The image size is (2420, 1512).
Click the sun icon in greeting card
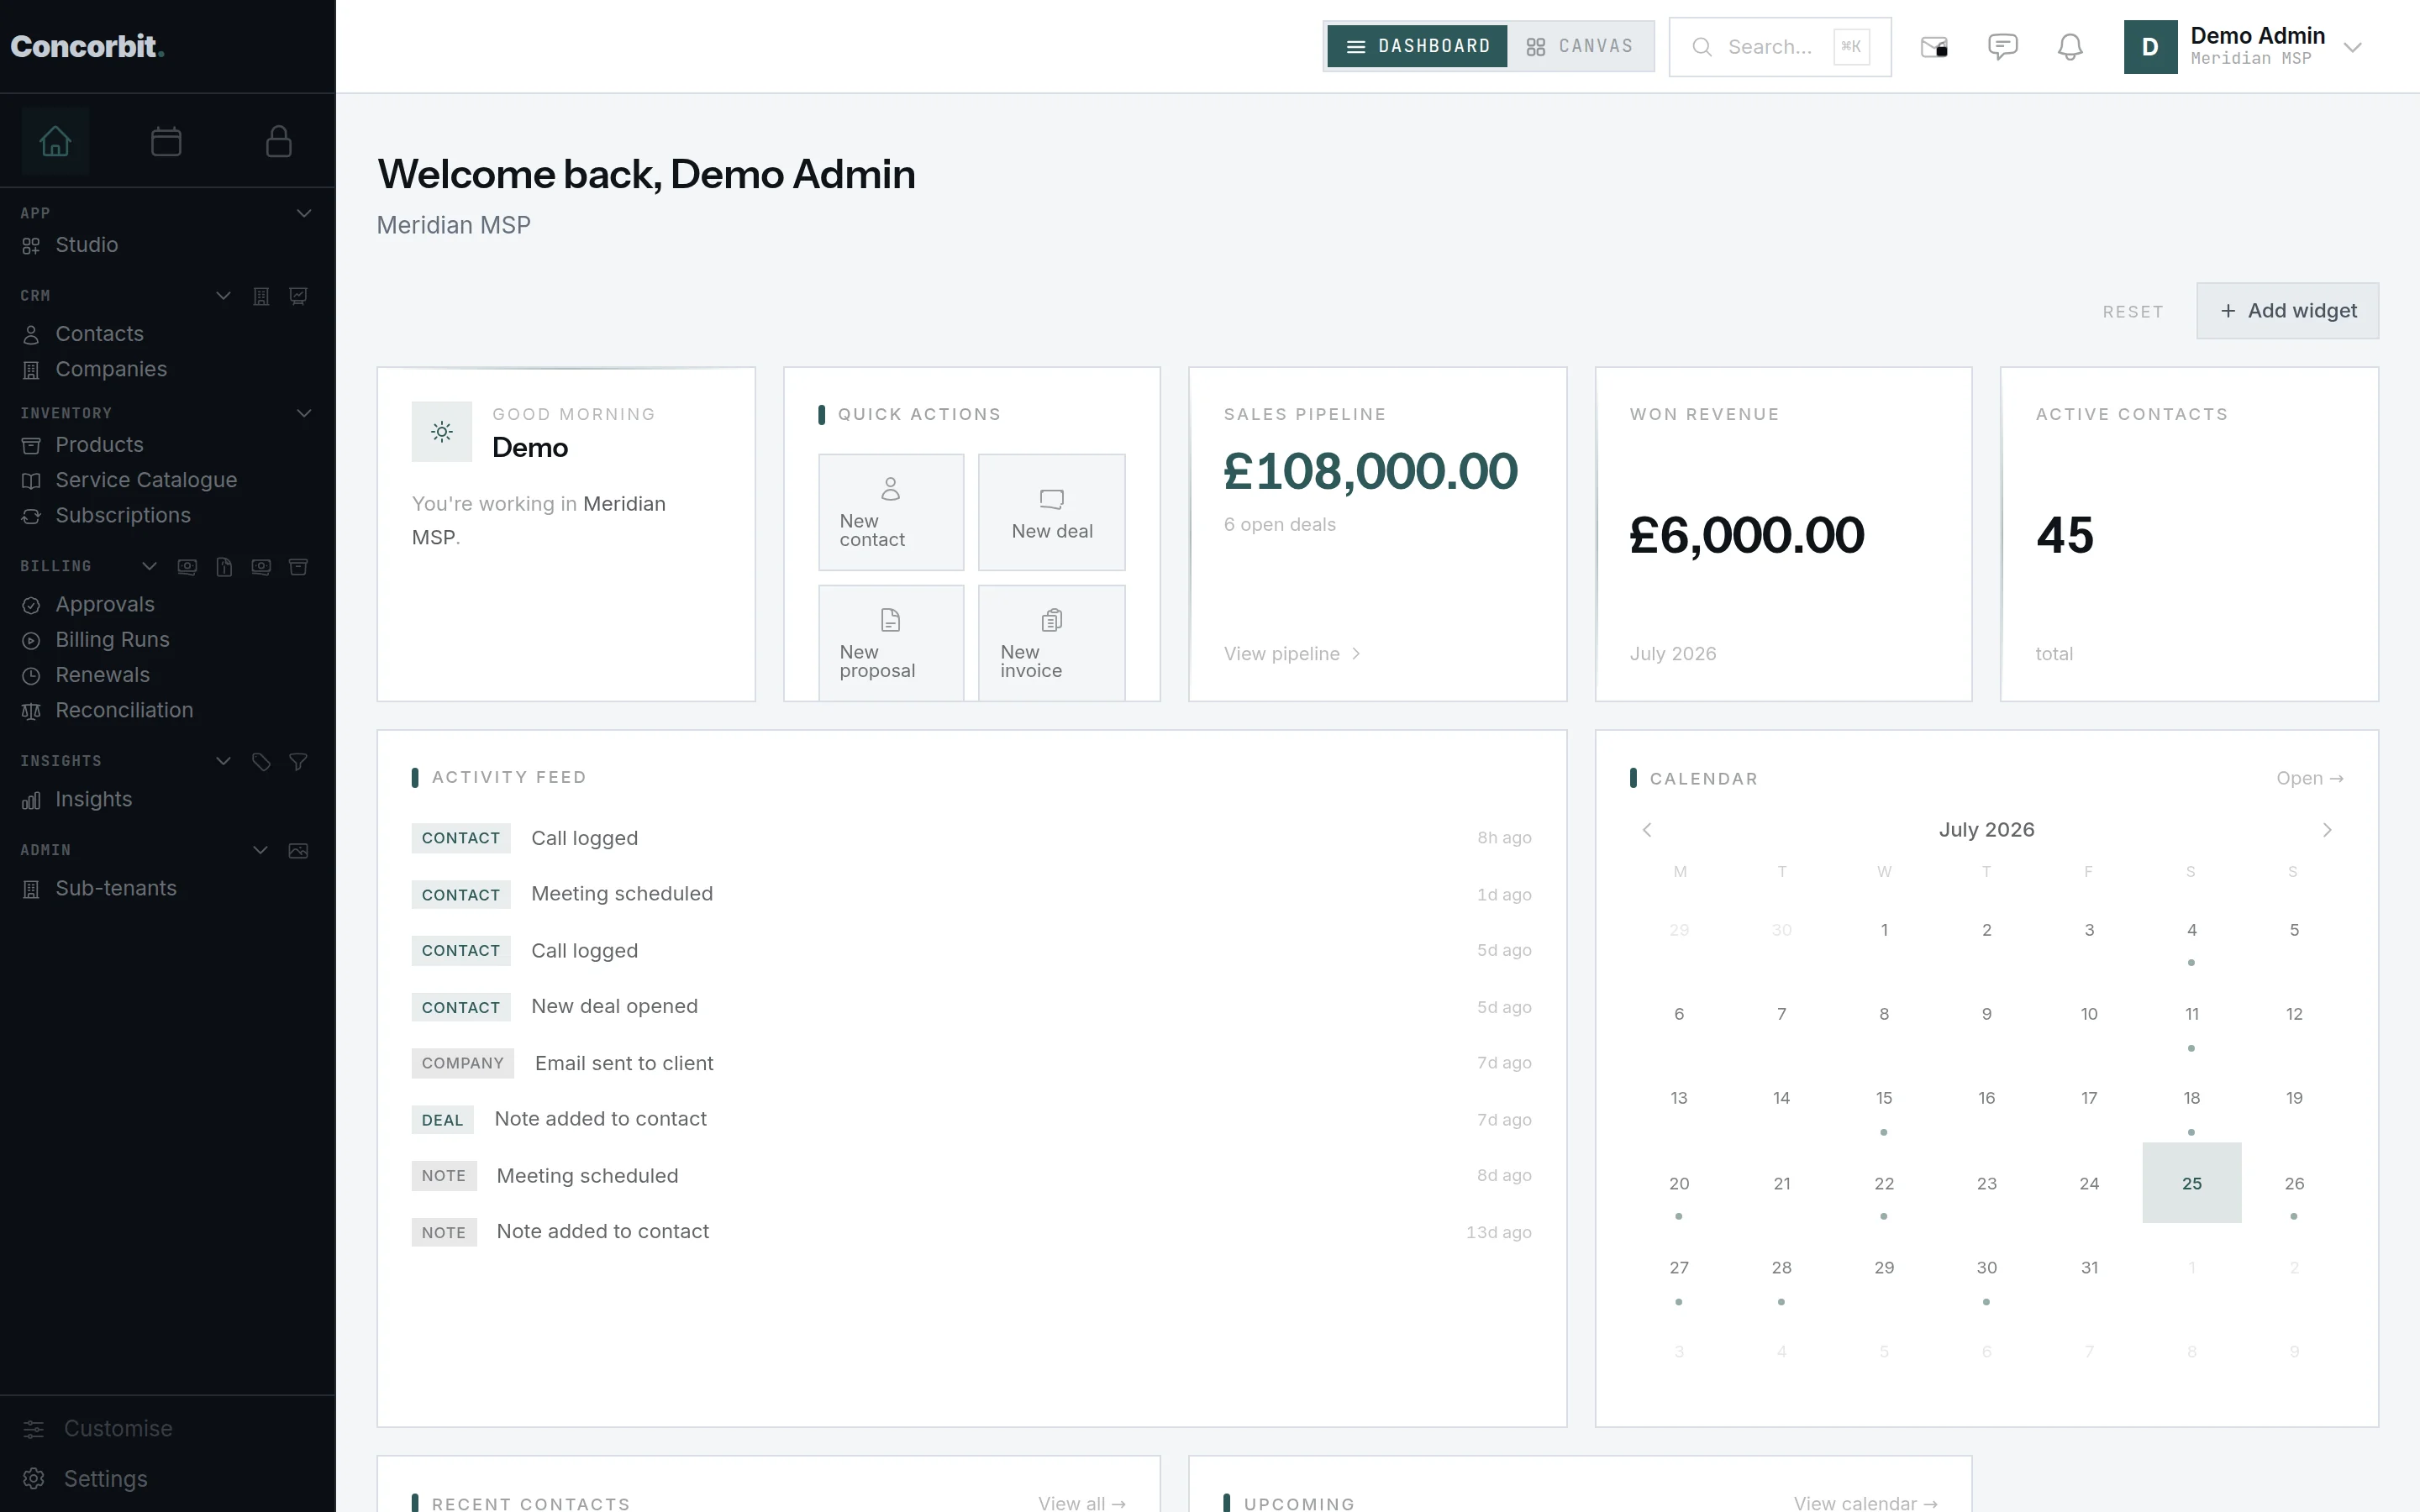442,432
